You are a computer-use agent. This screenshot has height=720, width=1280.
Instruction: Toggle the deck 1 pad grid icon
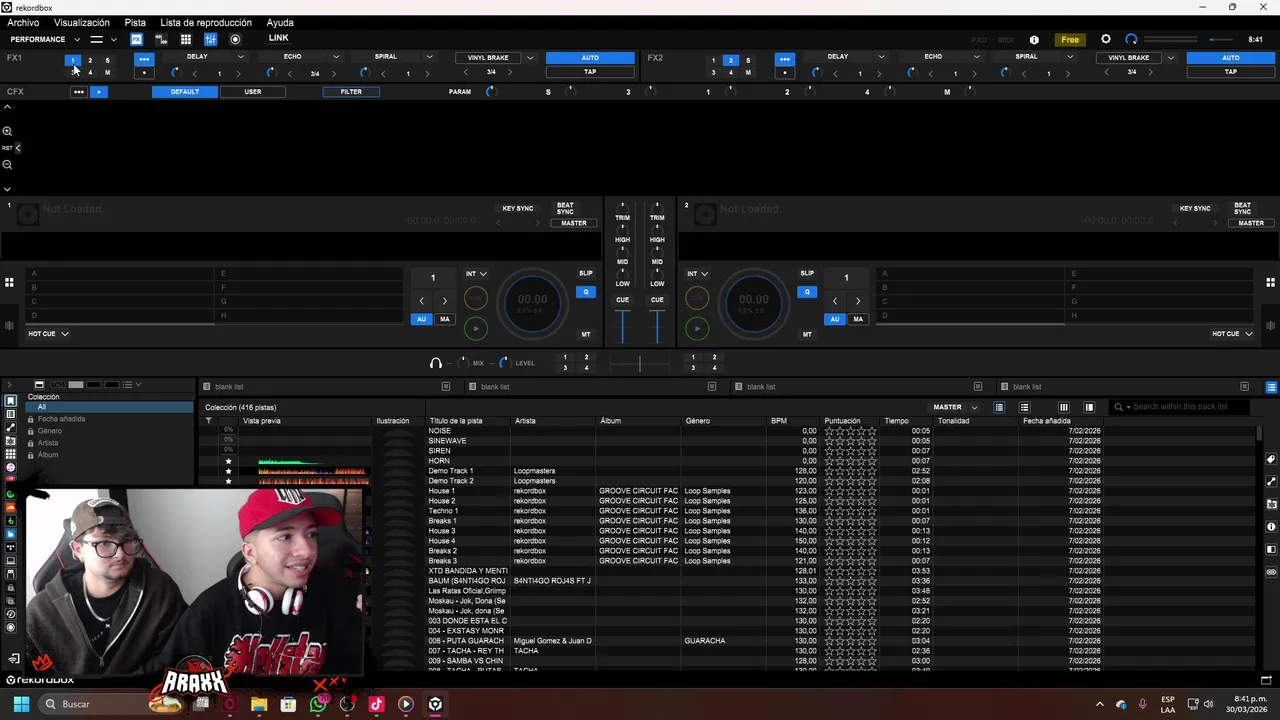click(9, 283)
